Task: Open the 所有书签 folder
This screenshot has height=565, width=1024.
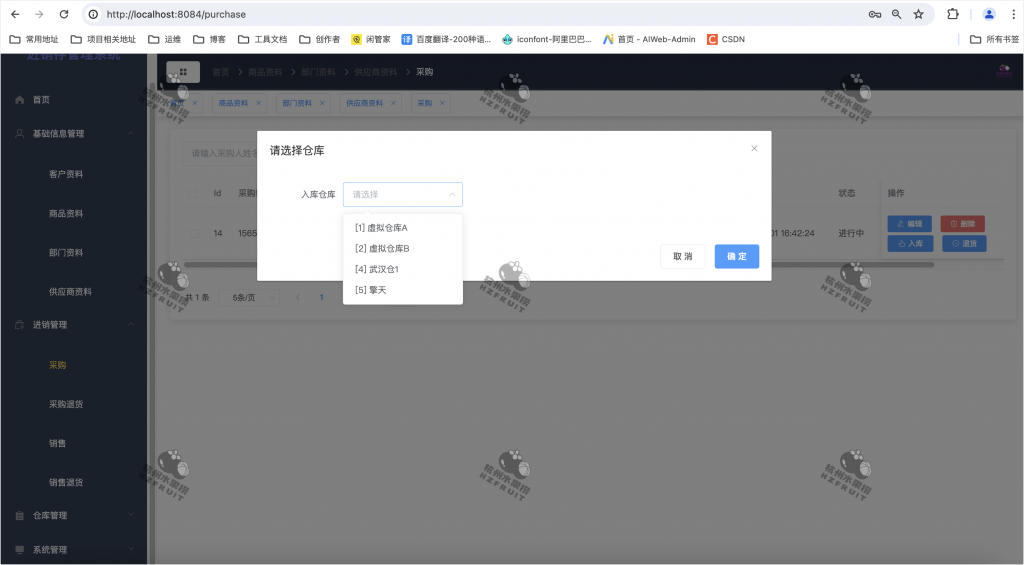Action: click(994, 39)
